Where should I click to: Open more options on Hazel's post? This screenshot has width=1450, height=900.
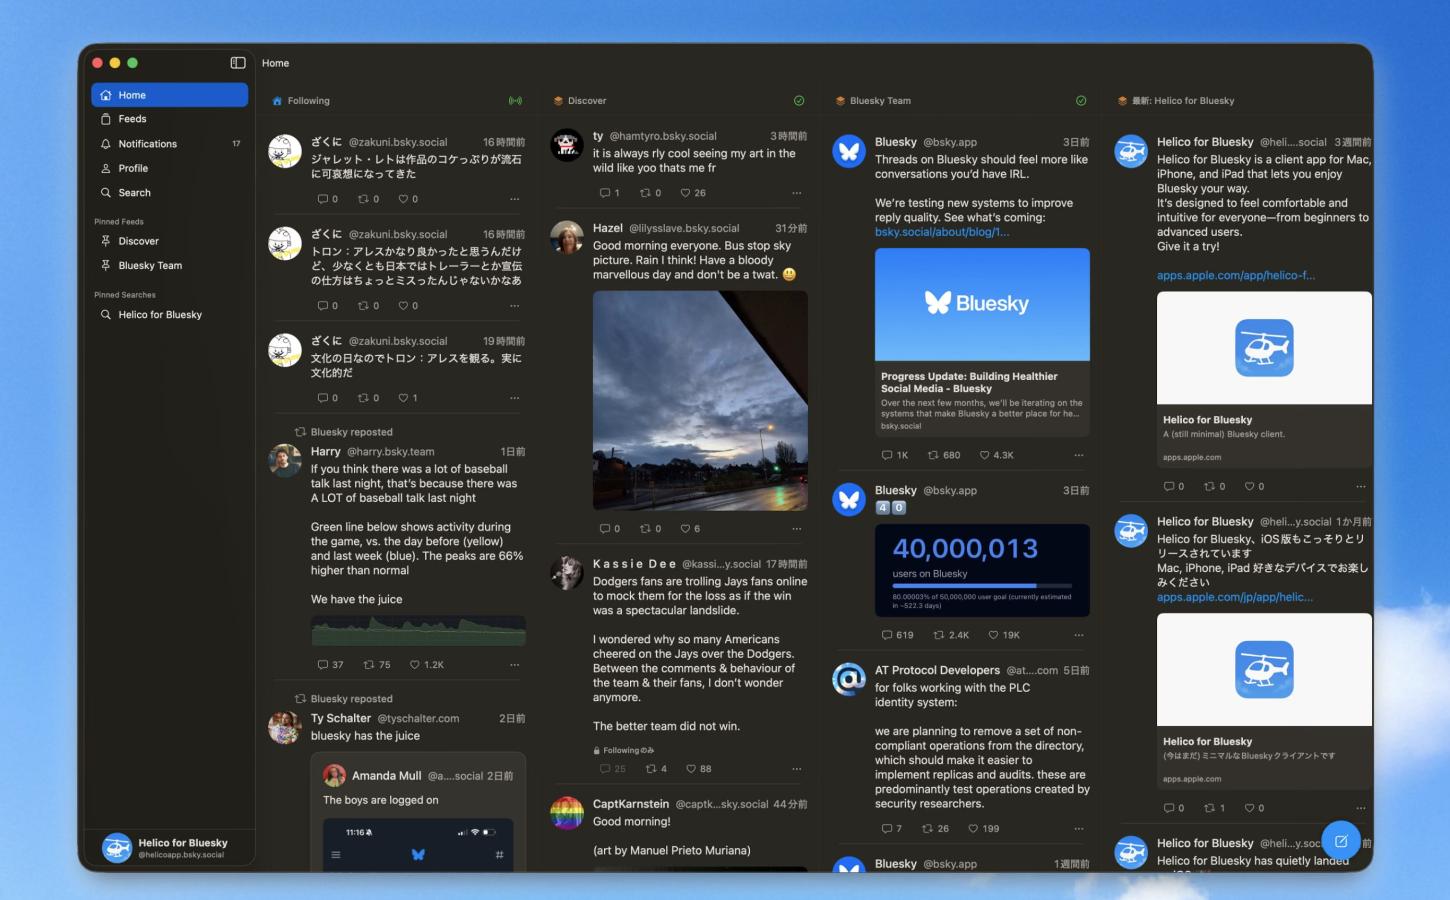coord(797,529)
